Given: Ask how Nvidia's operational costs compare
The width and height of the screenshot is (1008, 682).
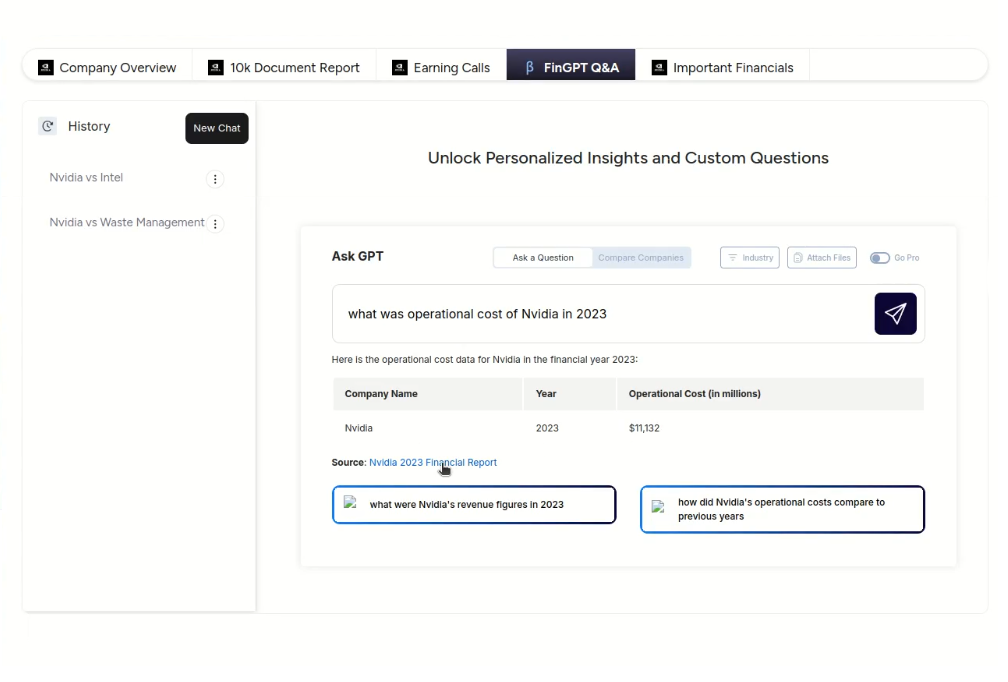Looking at the screenshot, I should pos(782,509).
